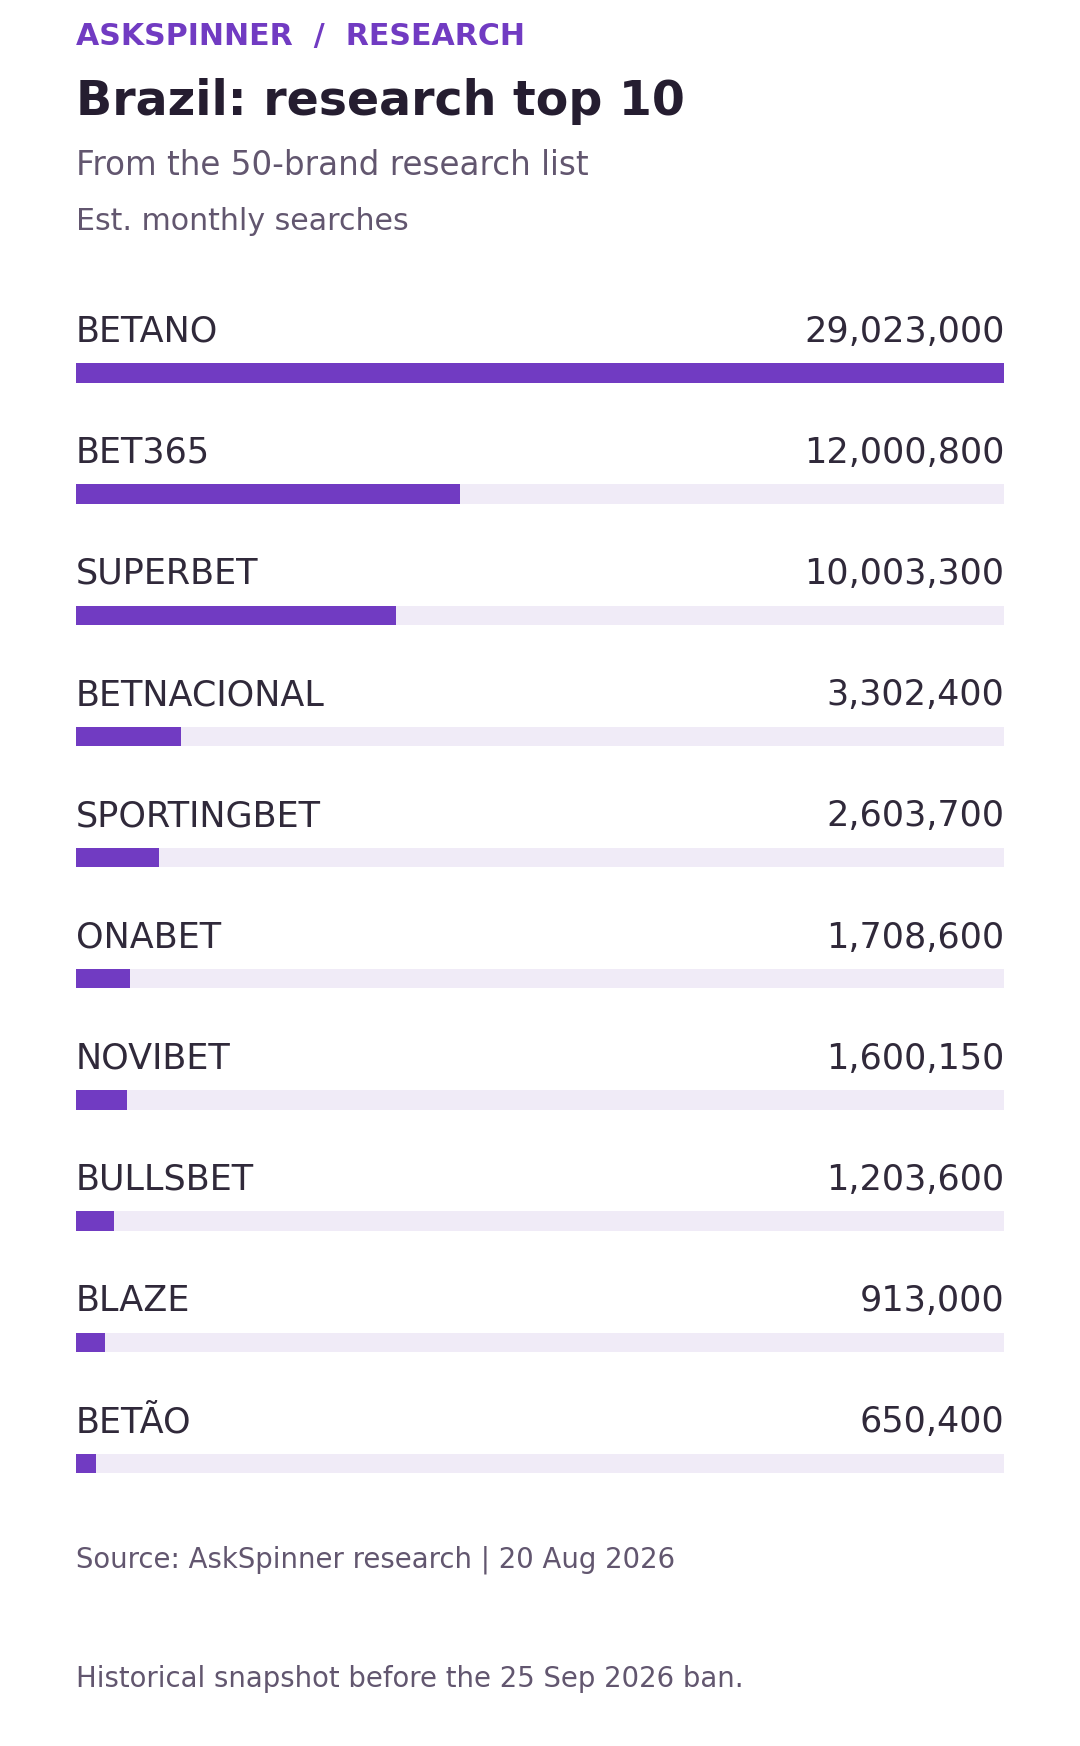Click the Source: AskSpinner research line
The height and width of the screenshot is (1746, 1080).
[x=375, y=1559]
